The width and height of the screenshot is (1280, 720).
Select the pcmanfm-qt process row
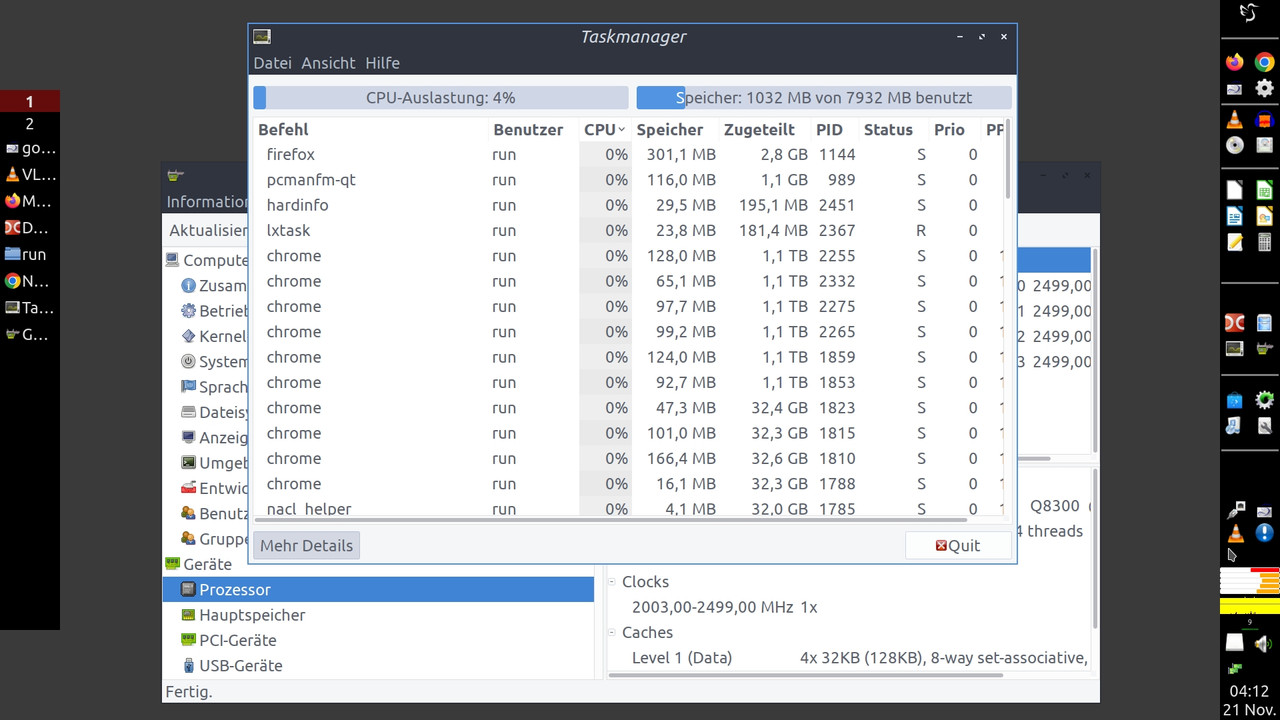tap(628, 180)
